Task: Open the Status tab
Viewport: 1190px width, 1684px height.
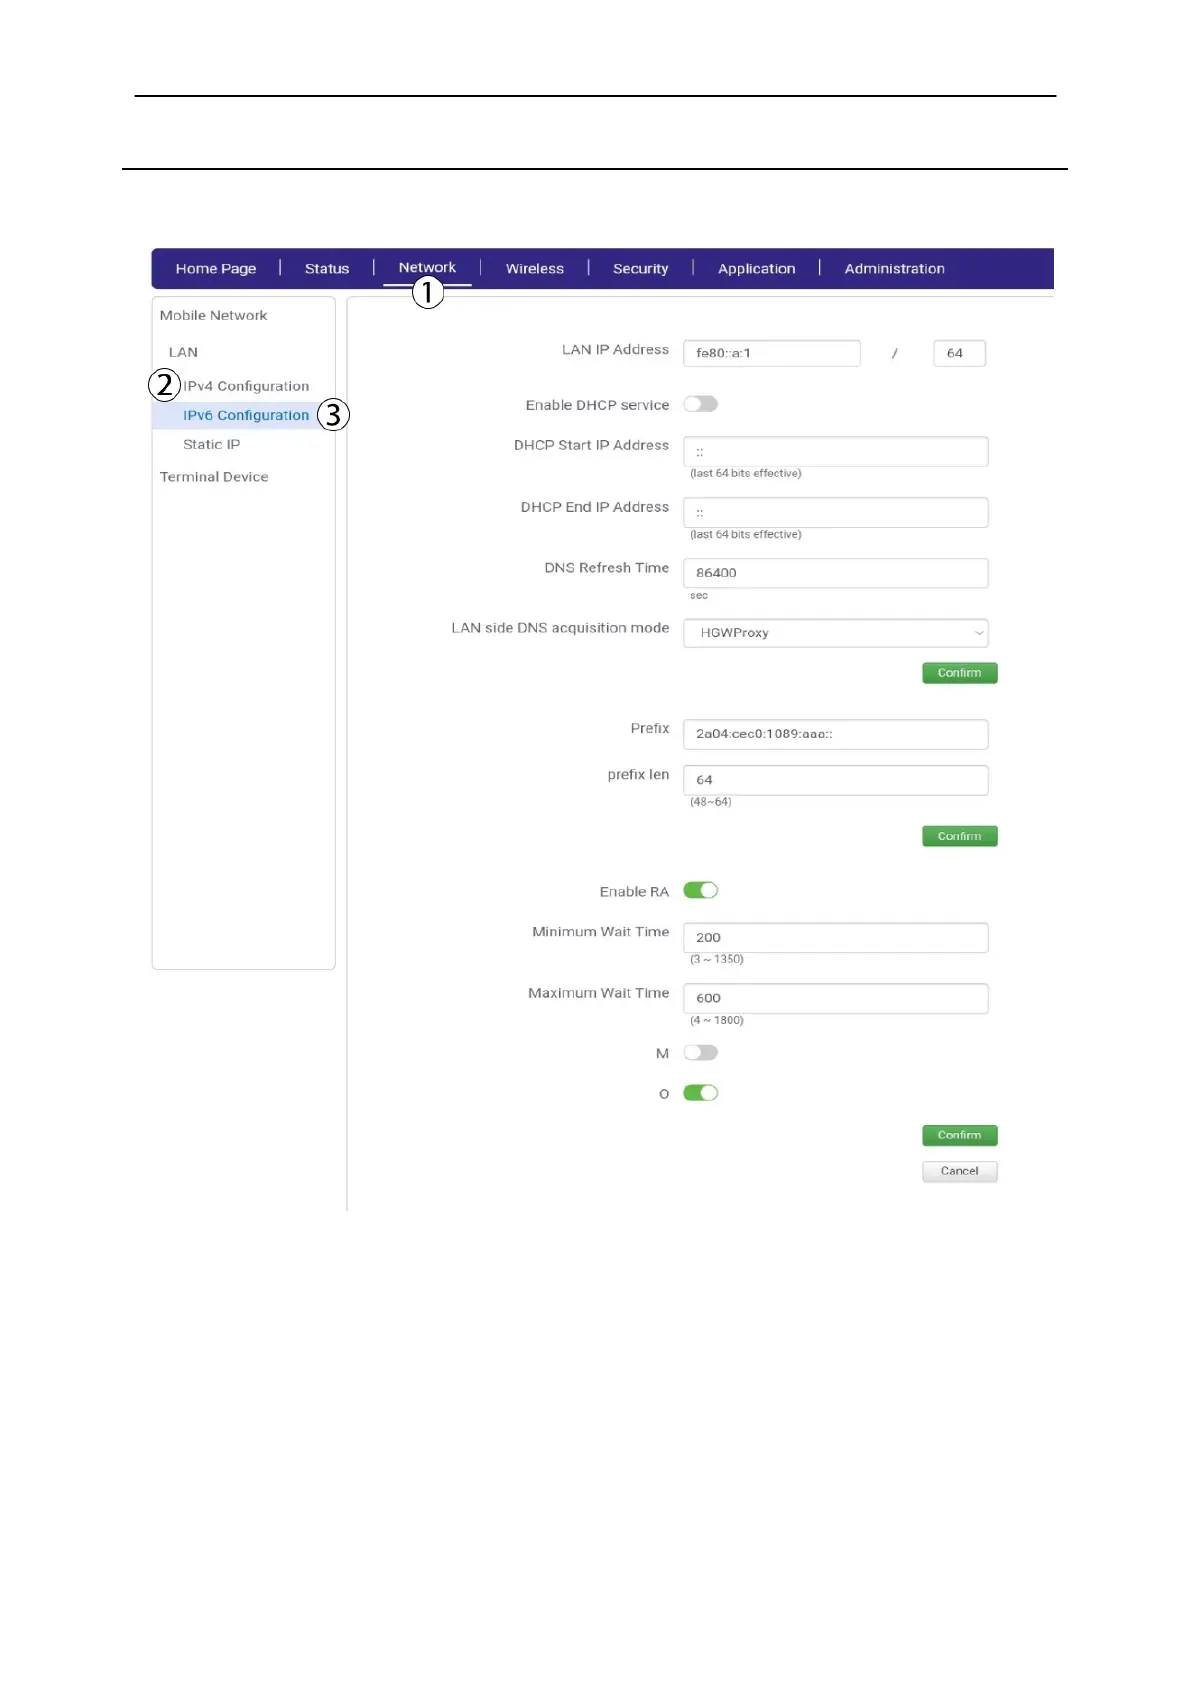Action: [x=327, y=269]
